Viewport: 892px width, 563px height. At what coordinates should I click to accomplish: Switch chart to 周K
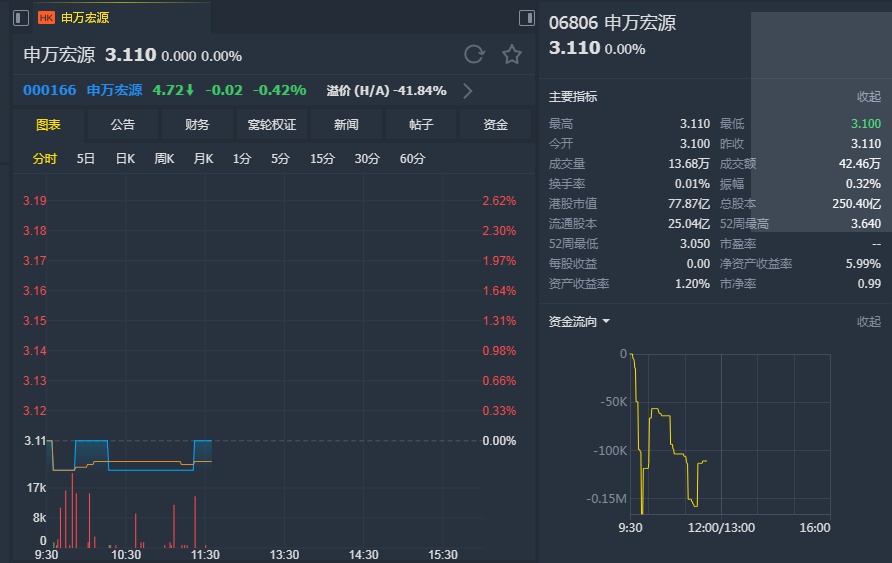click(164, 159)
